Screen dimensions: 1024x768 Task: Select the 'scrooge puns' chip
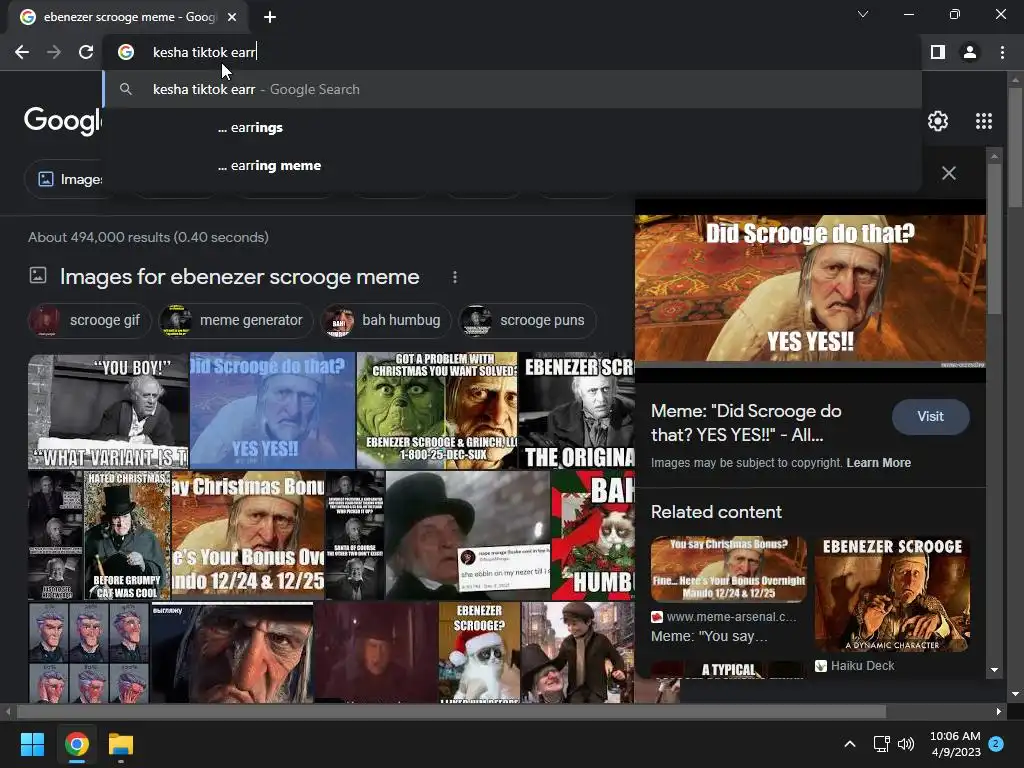click(527, 321)
